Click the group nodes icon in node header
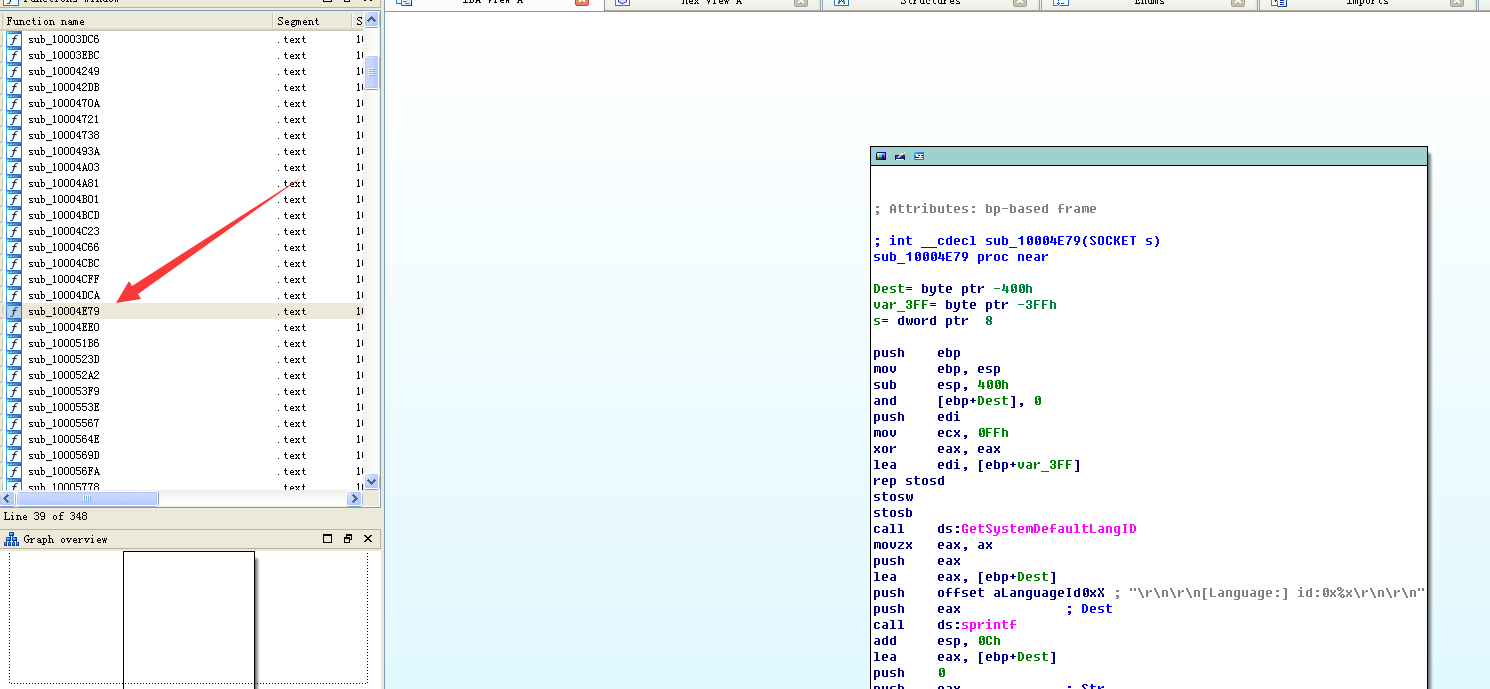Screen dimensions: 1490x689 click(x=919, y=156)
